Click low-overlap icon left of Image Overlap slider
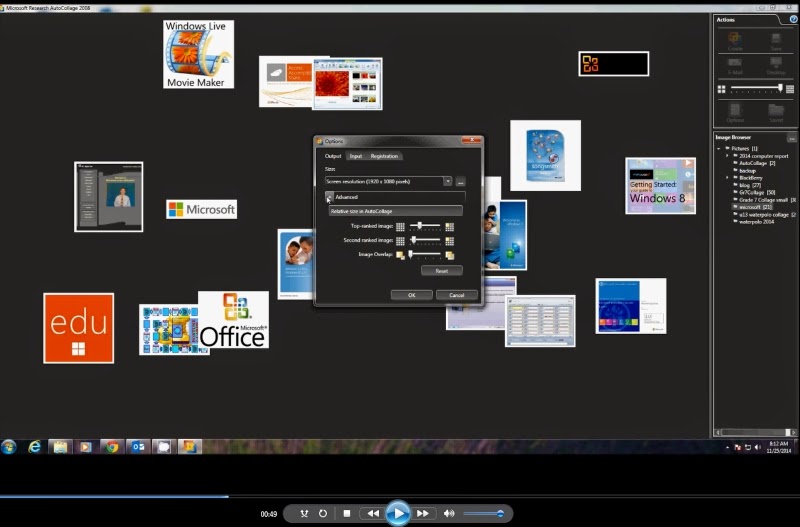 [400, 255]
